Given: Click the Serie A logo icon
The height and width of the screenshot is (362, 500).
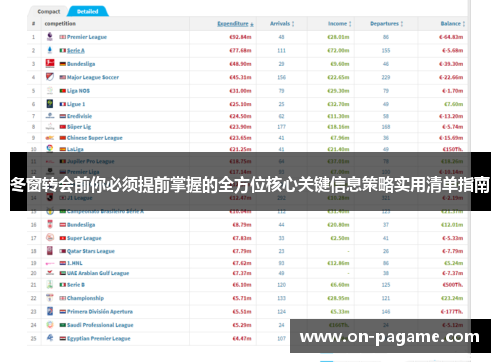Looking at the screenshot, I should [50, 50].
